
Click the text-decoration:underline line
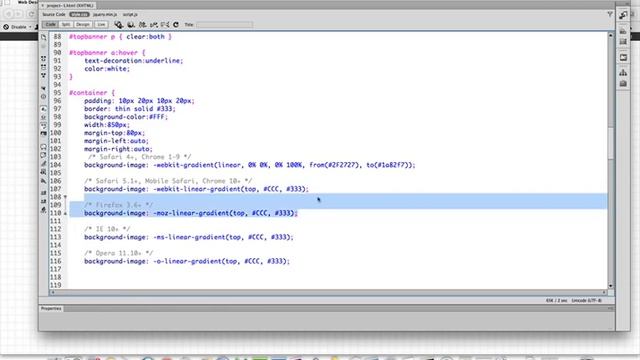134,61
